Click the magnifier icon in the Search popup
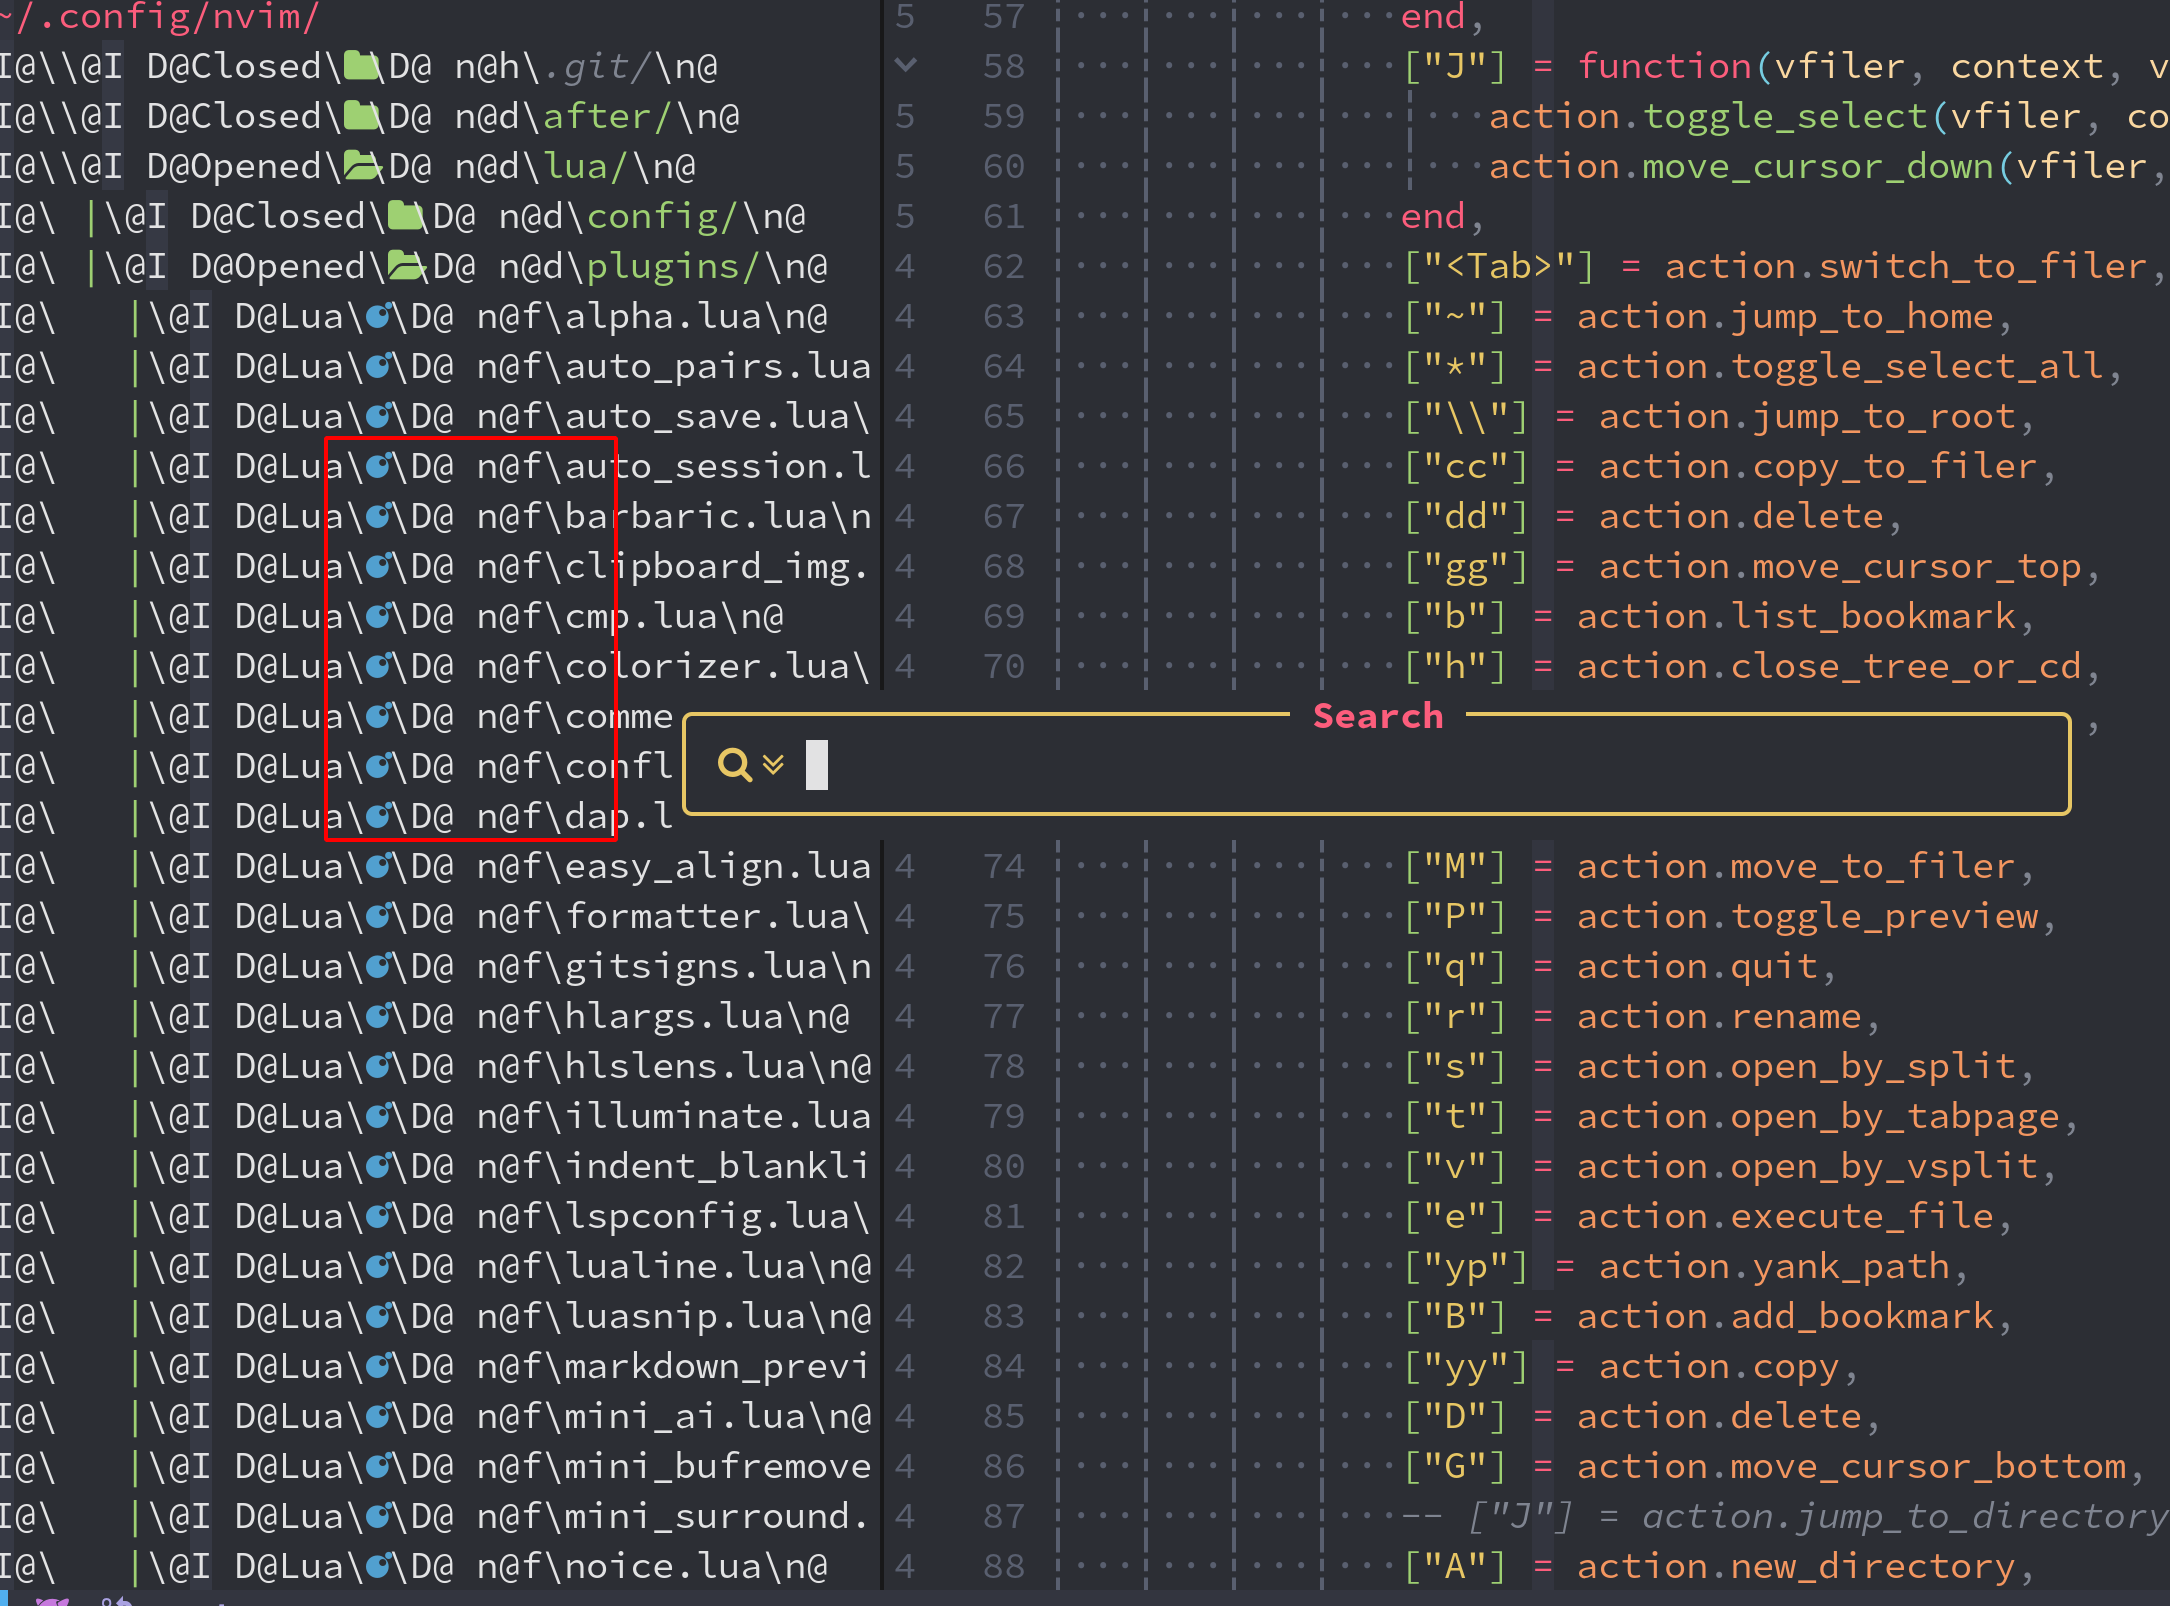Image resolution: width=2170 pixels, height=1606 pixels. click(x=735, y=765)
